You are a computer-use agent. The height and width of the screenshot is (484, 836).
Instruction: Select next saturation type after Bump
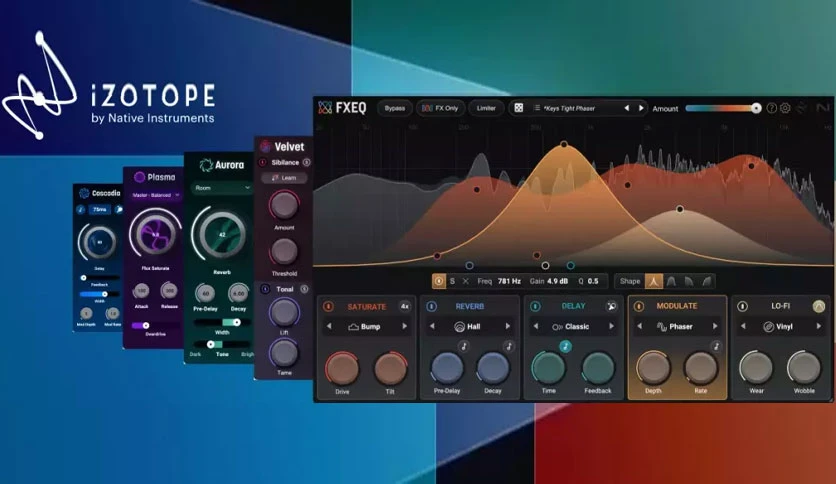[x=405, y=326]
